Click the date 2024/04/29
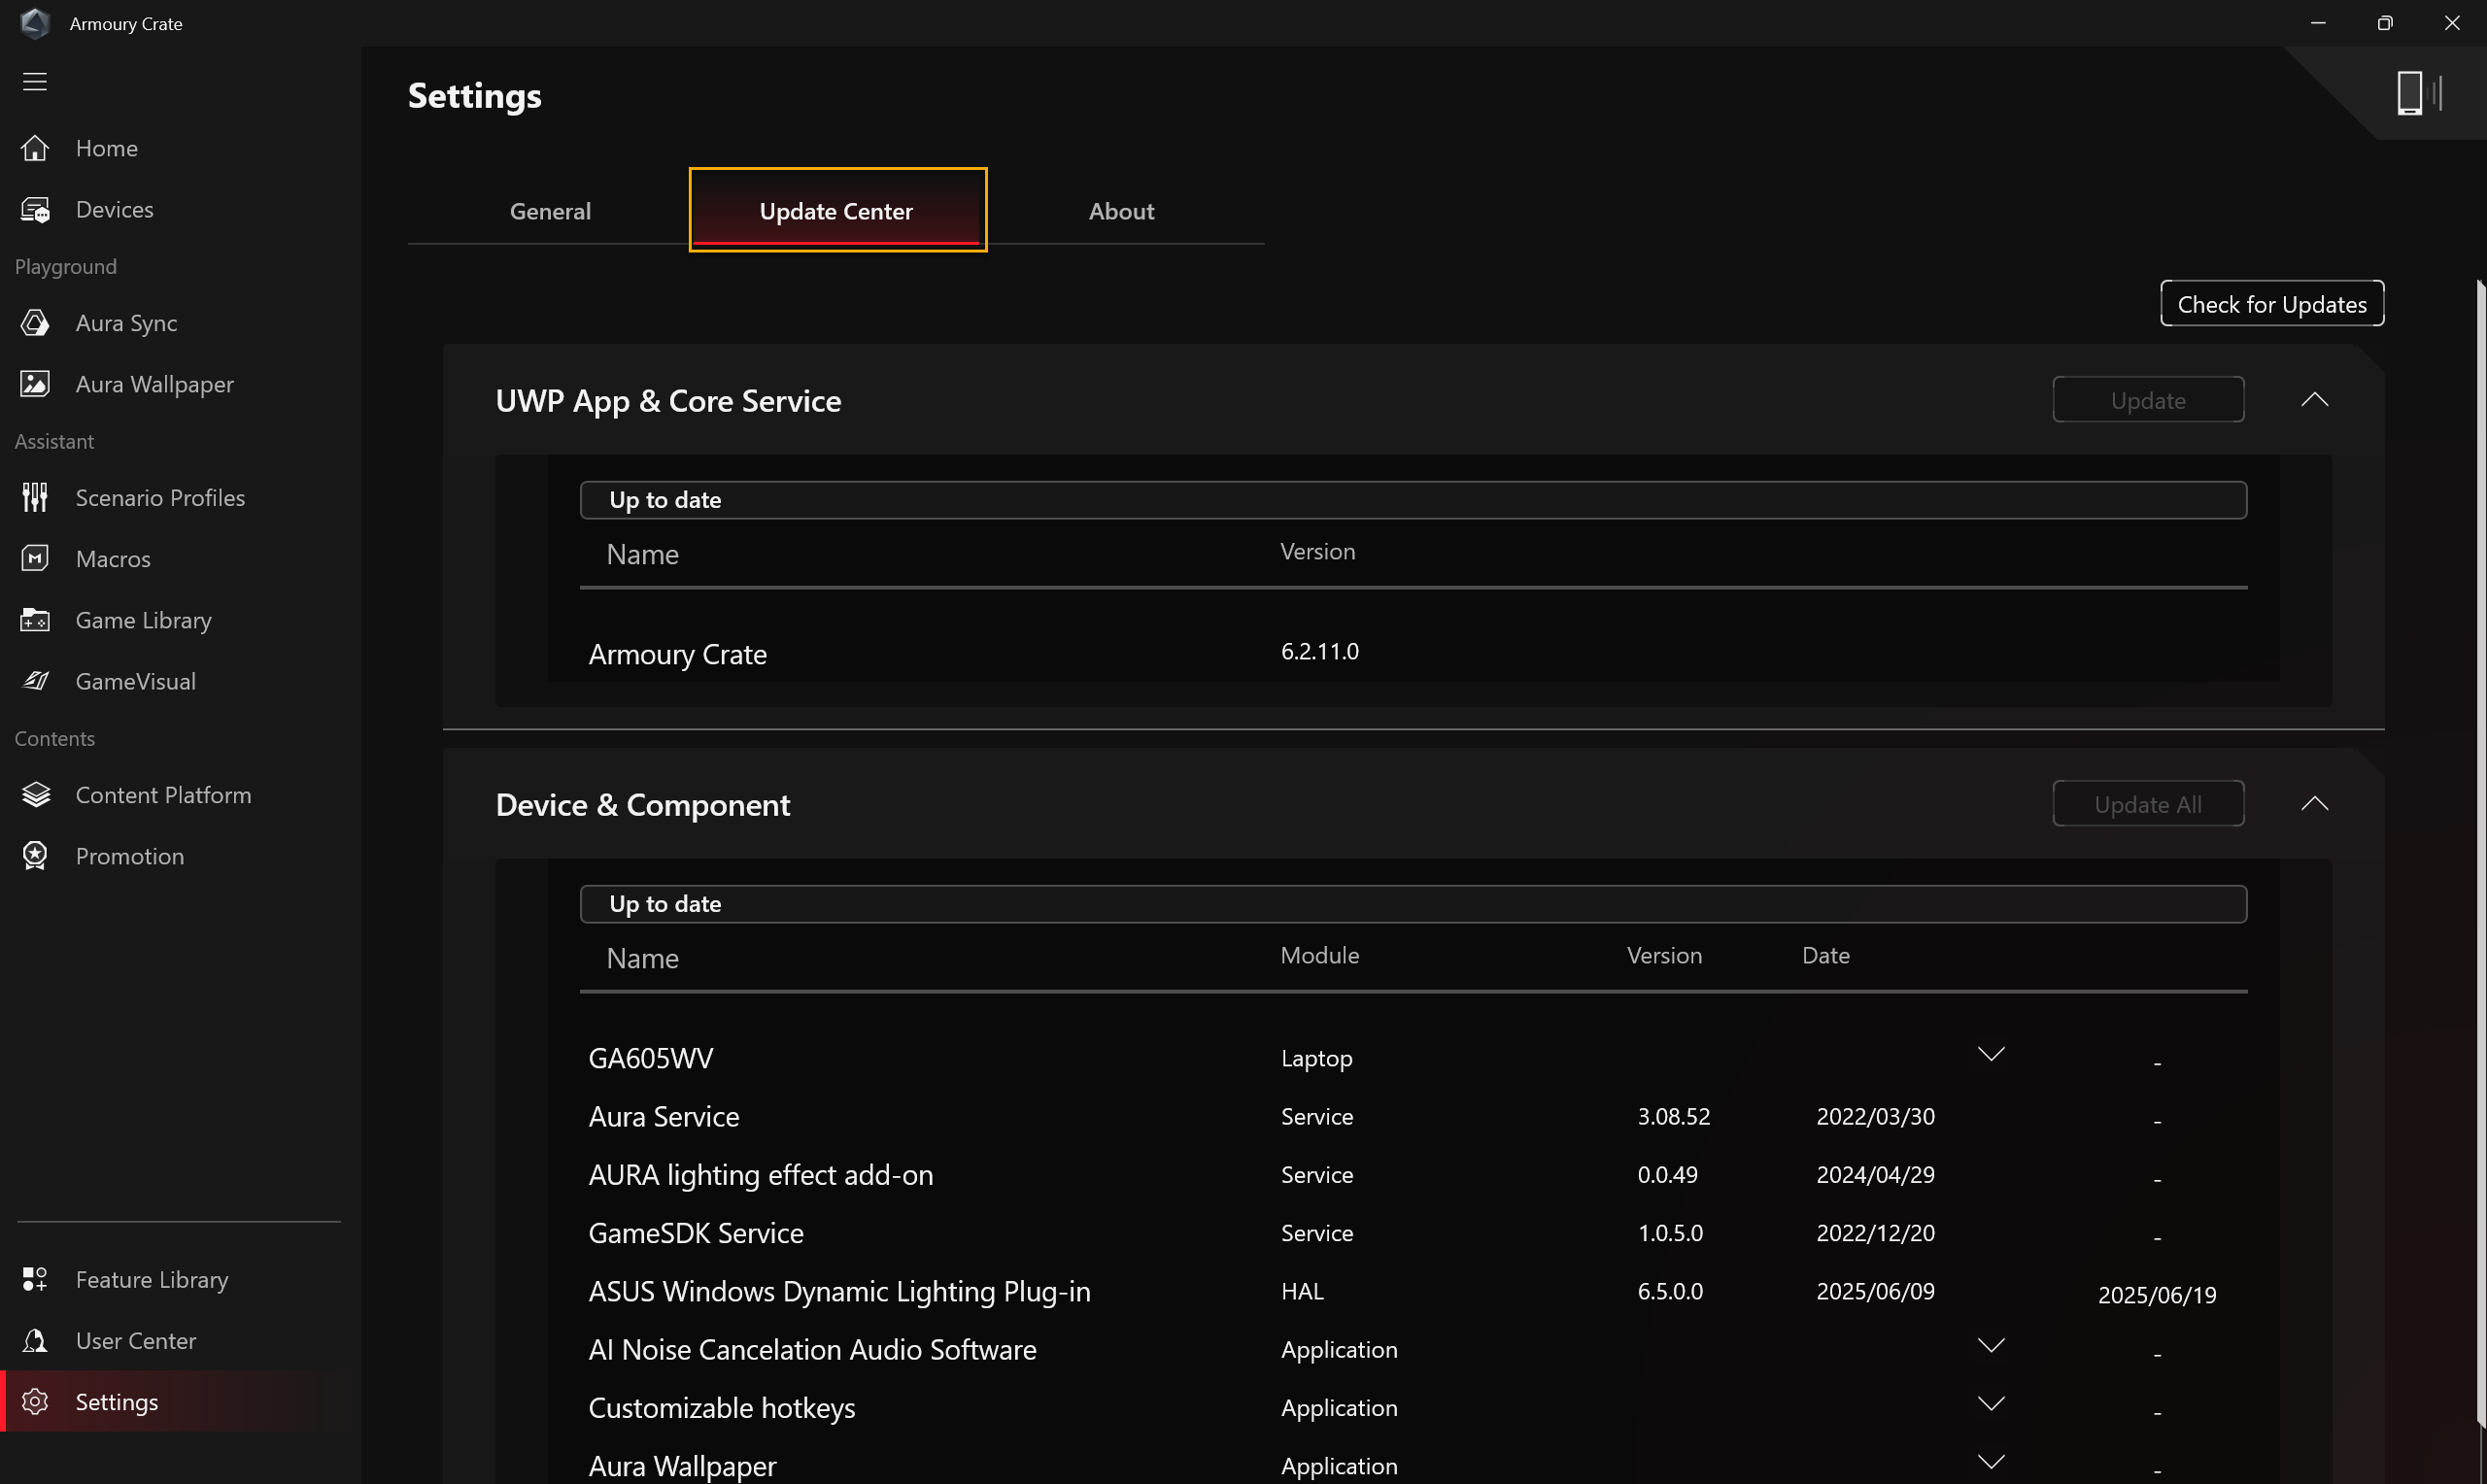Image resolution: width=2487 pixels, height=1484 pixels. [x=1875, y=1174]
